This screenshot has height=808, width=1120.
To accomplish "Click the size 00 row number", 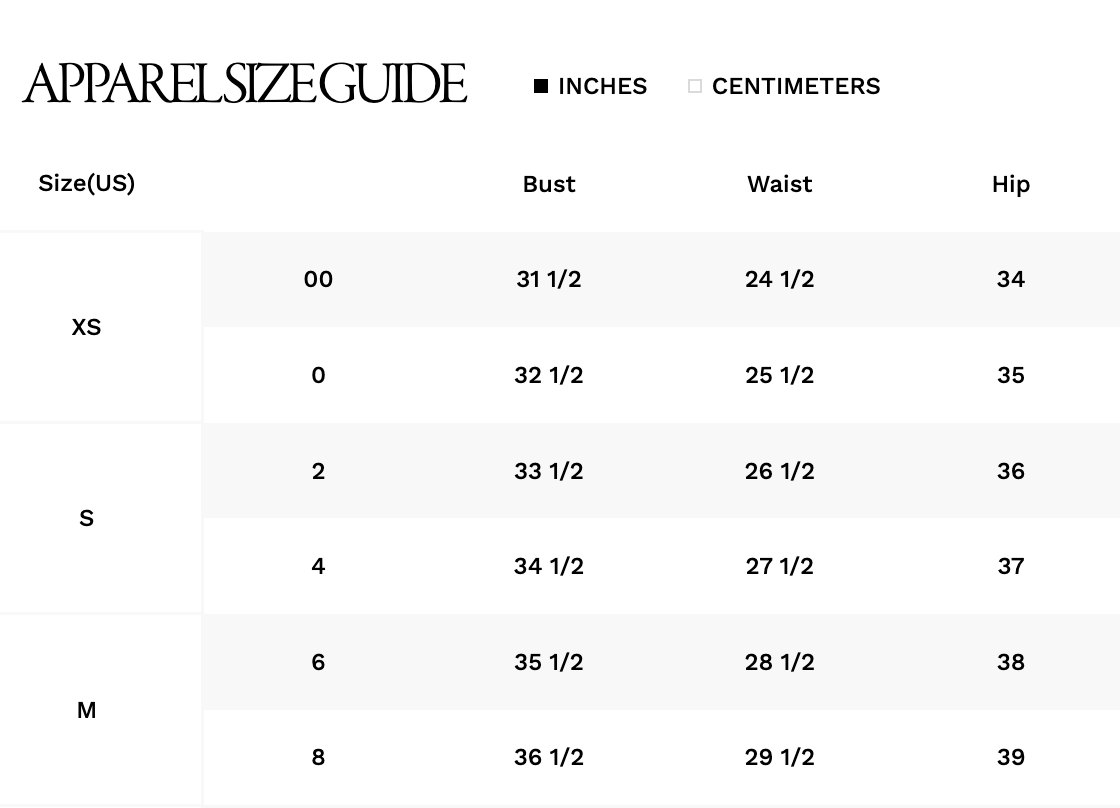I will click(318, 279).
